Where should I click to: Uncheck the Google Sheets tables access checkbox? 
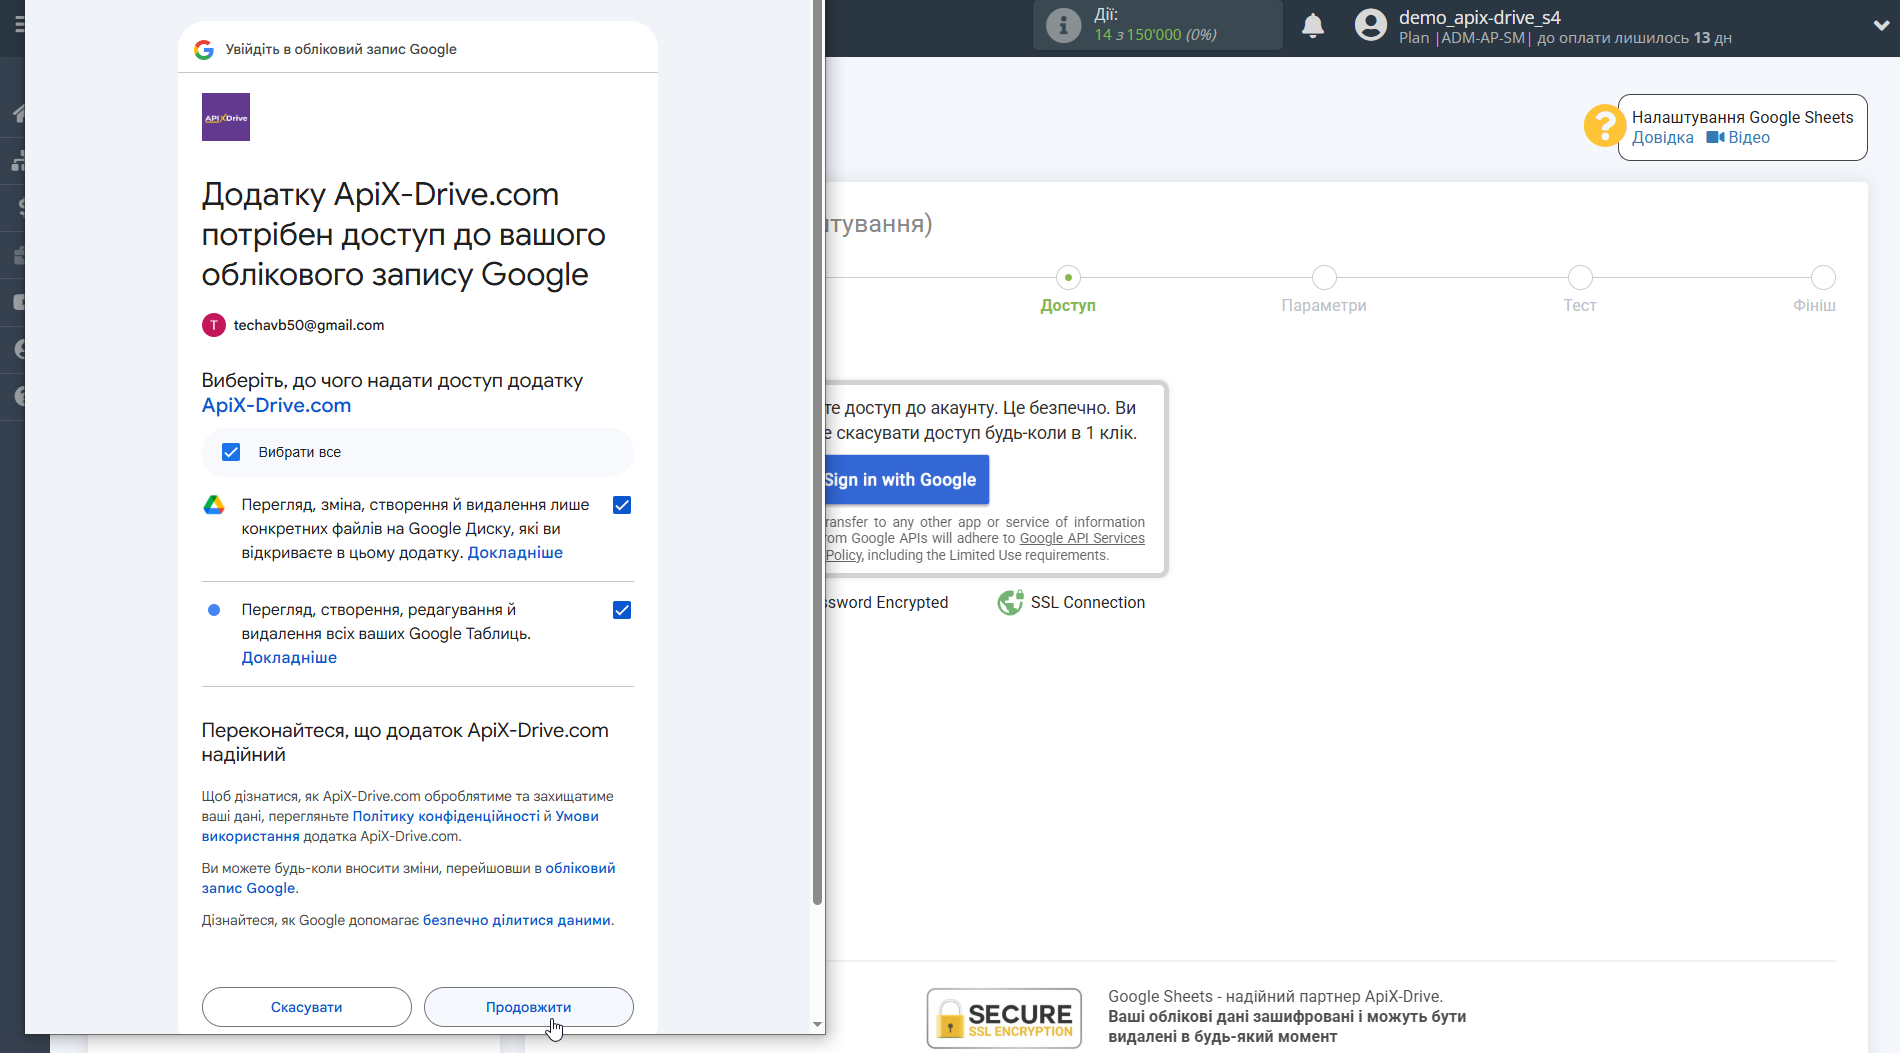(x=622, y=610)
